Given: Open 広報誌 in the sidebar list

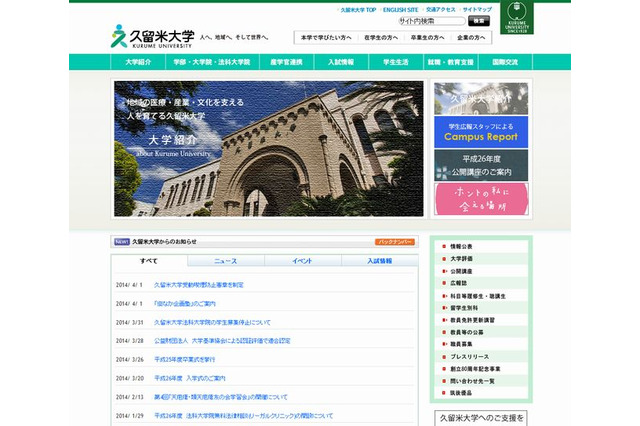Looking at the screenshot, I should coord(458,283).
